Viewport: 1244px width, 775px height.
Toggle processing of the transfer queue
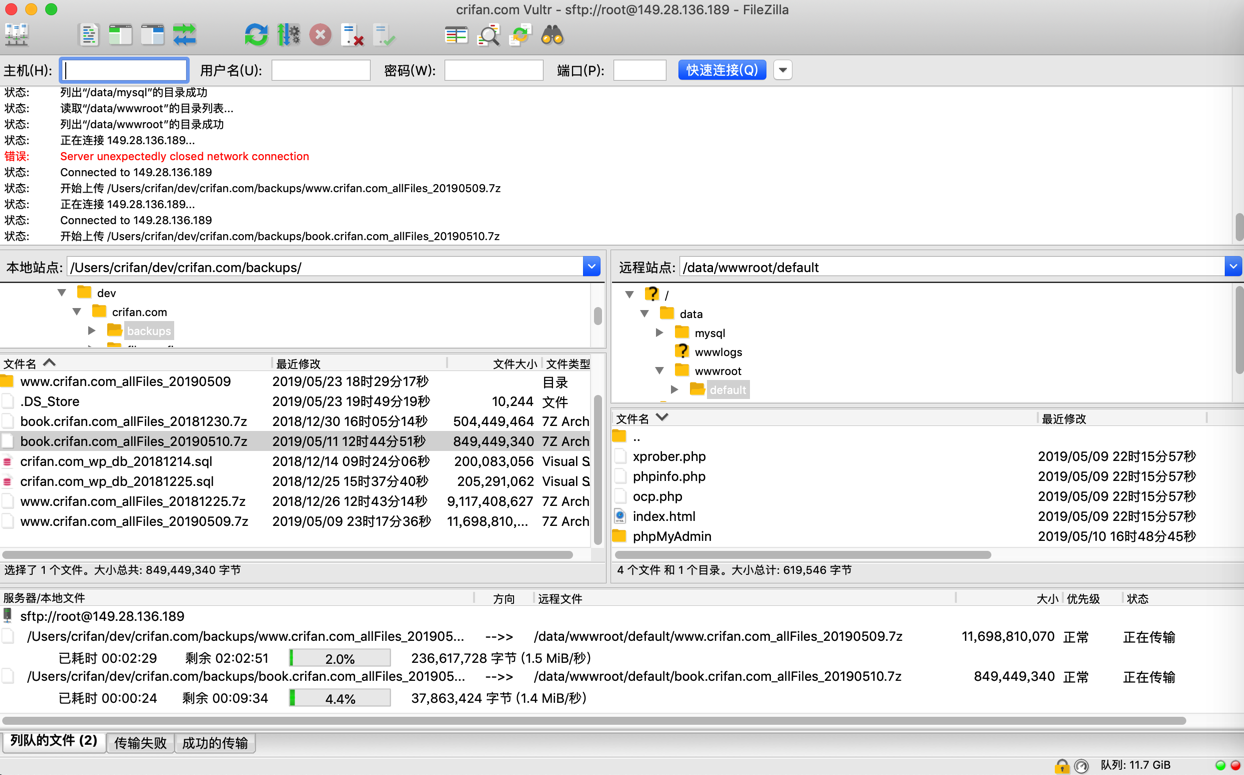[288, 35]
